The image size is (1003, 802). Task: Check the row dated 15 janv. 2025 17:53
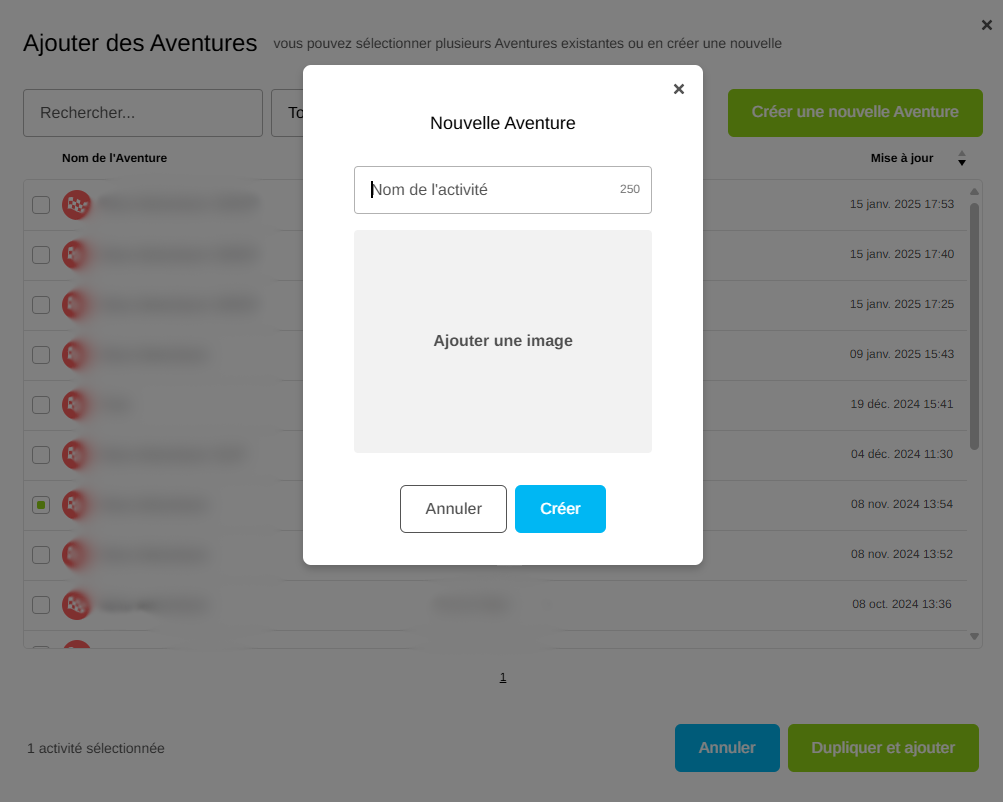(x=41, y=205)
